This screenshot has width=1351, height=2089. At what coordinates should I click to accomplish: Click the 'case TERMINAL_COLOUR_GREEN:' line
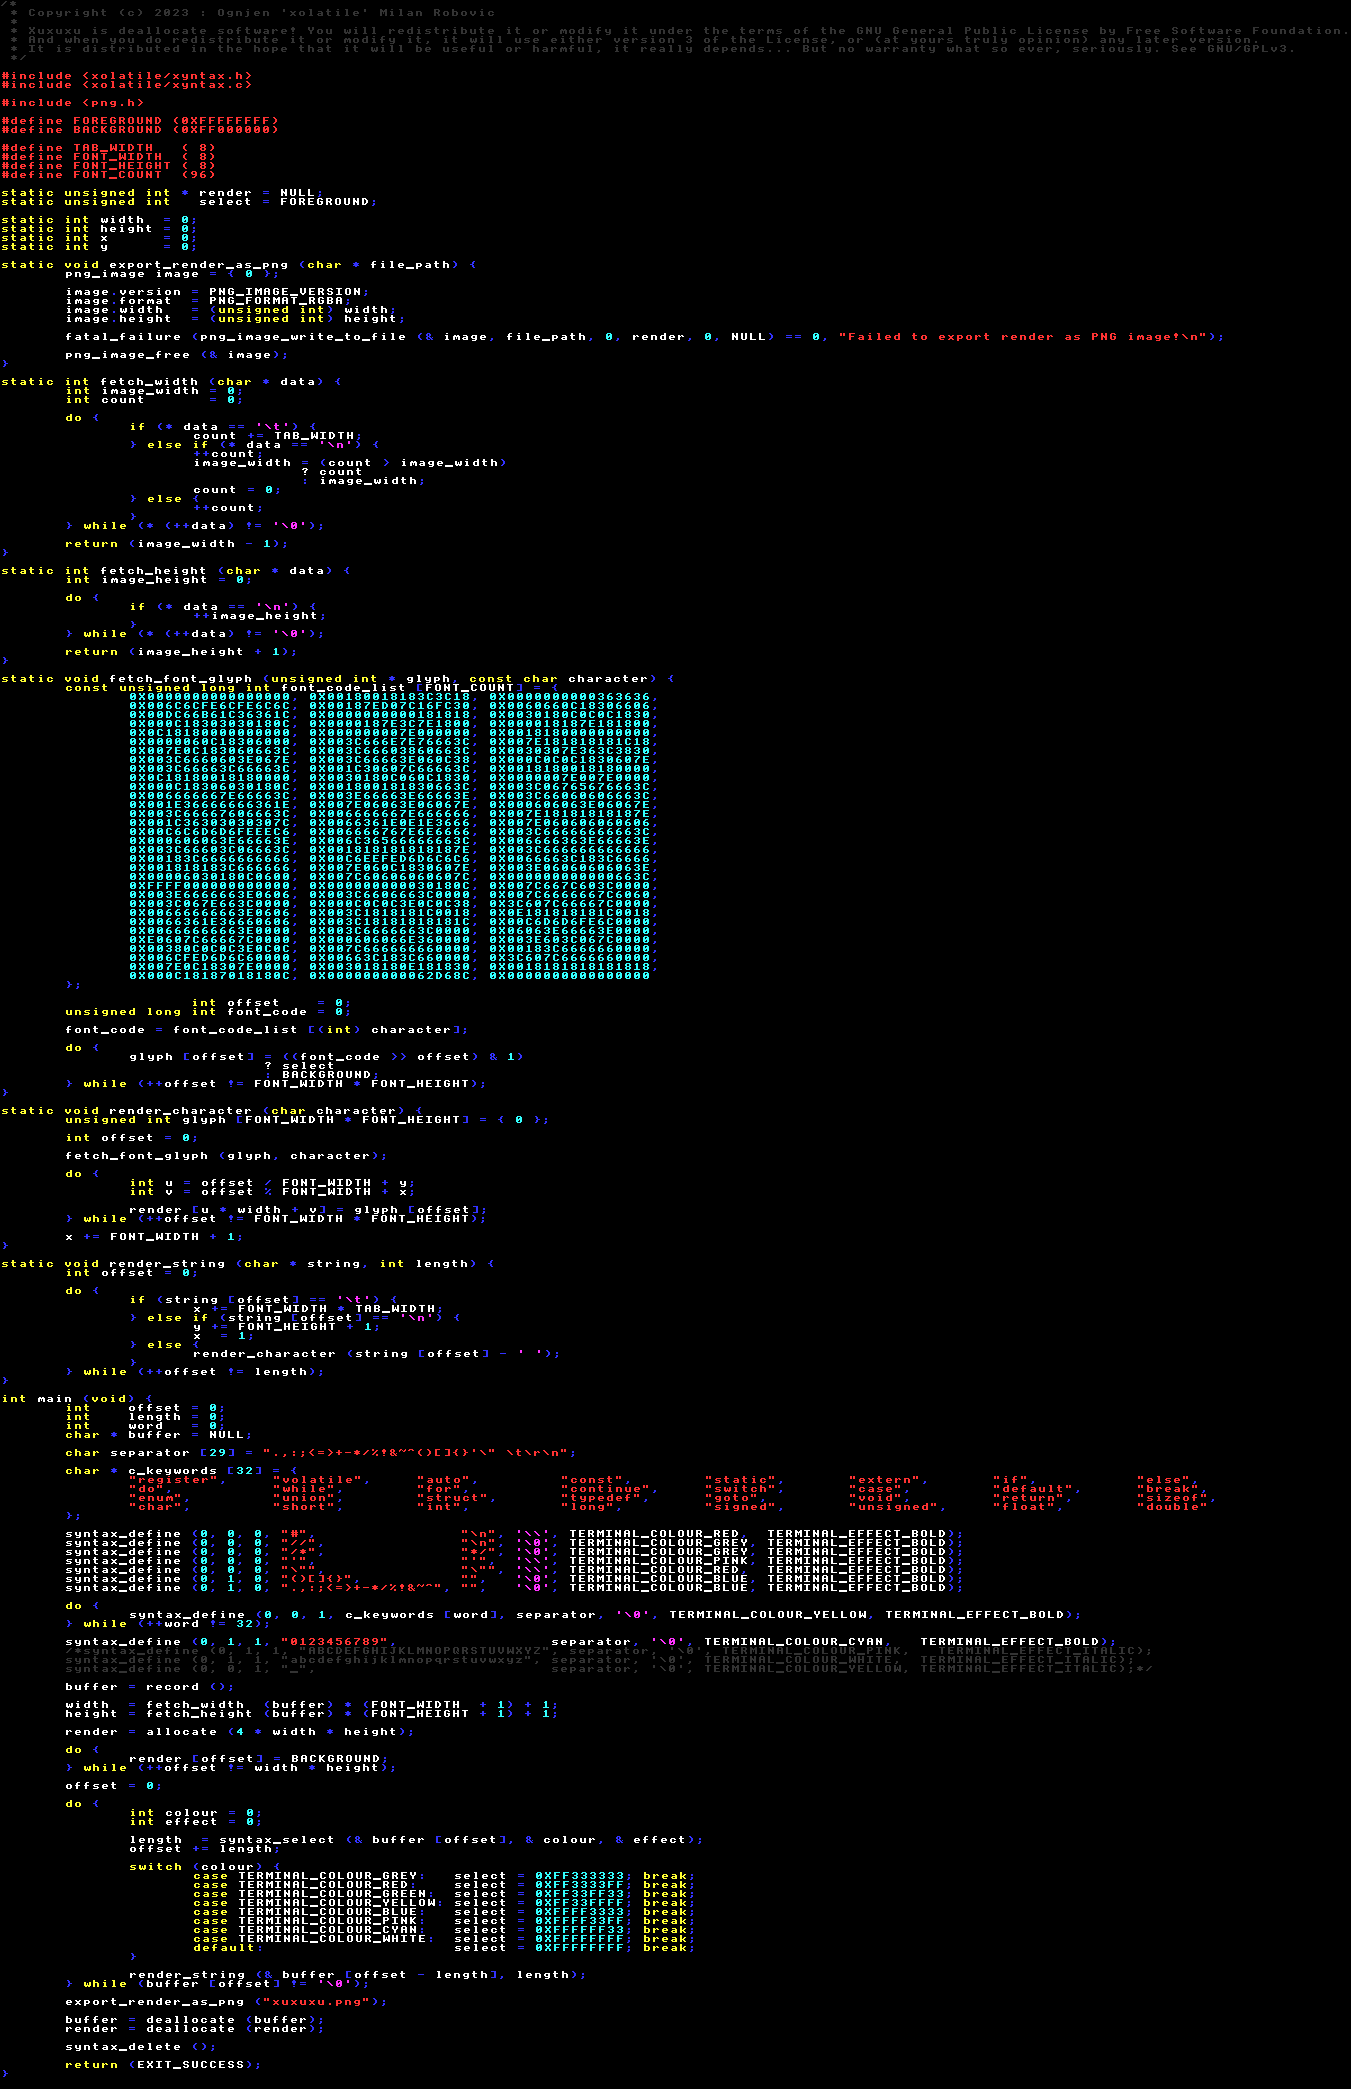tap(444, 1894)
